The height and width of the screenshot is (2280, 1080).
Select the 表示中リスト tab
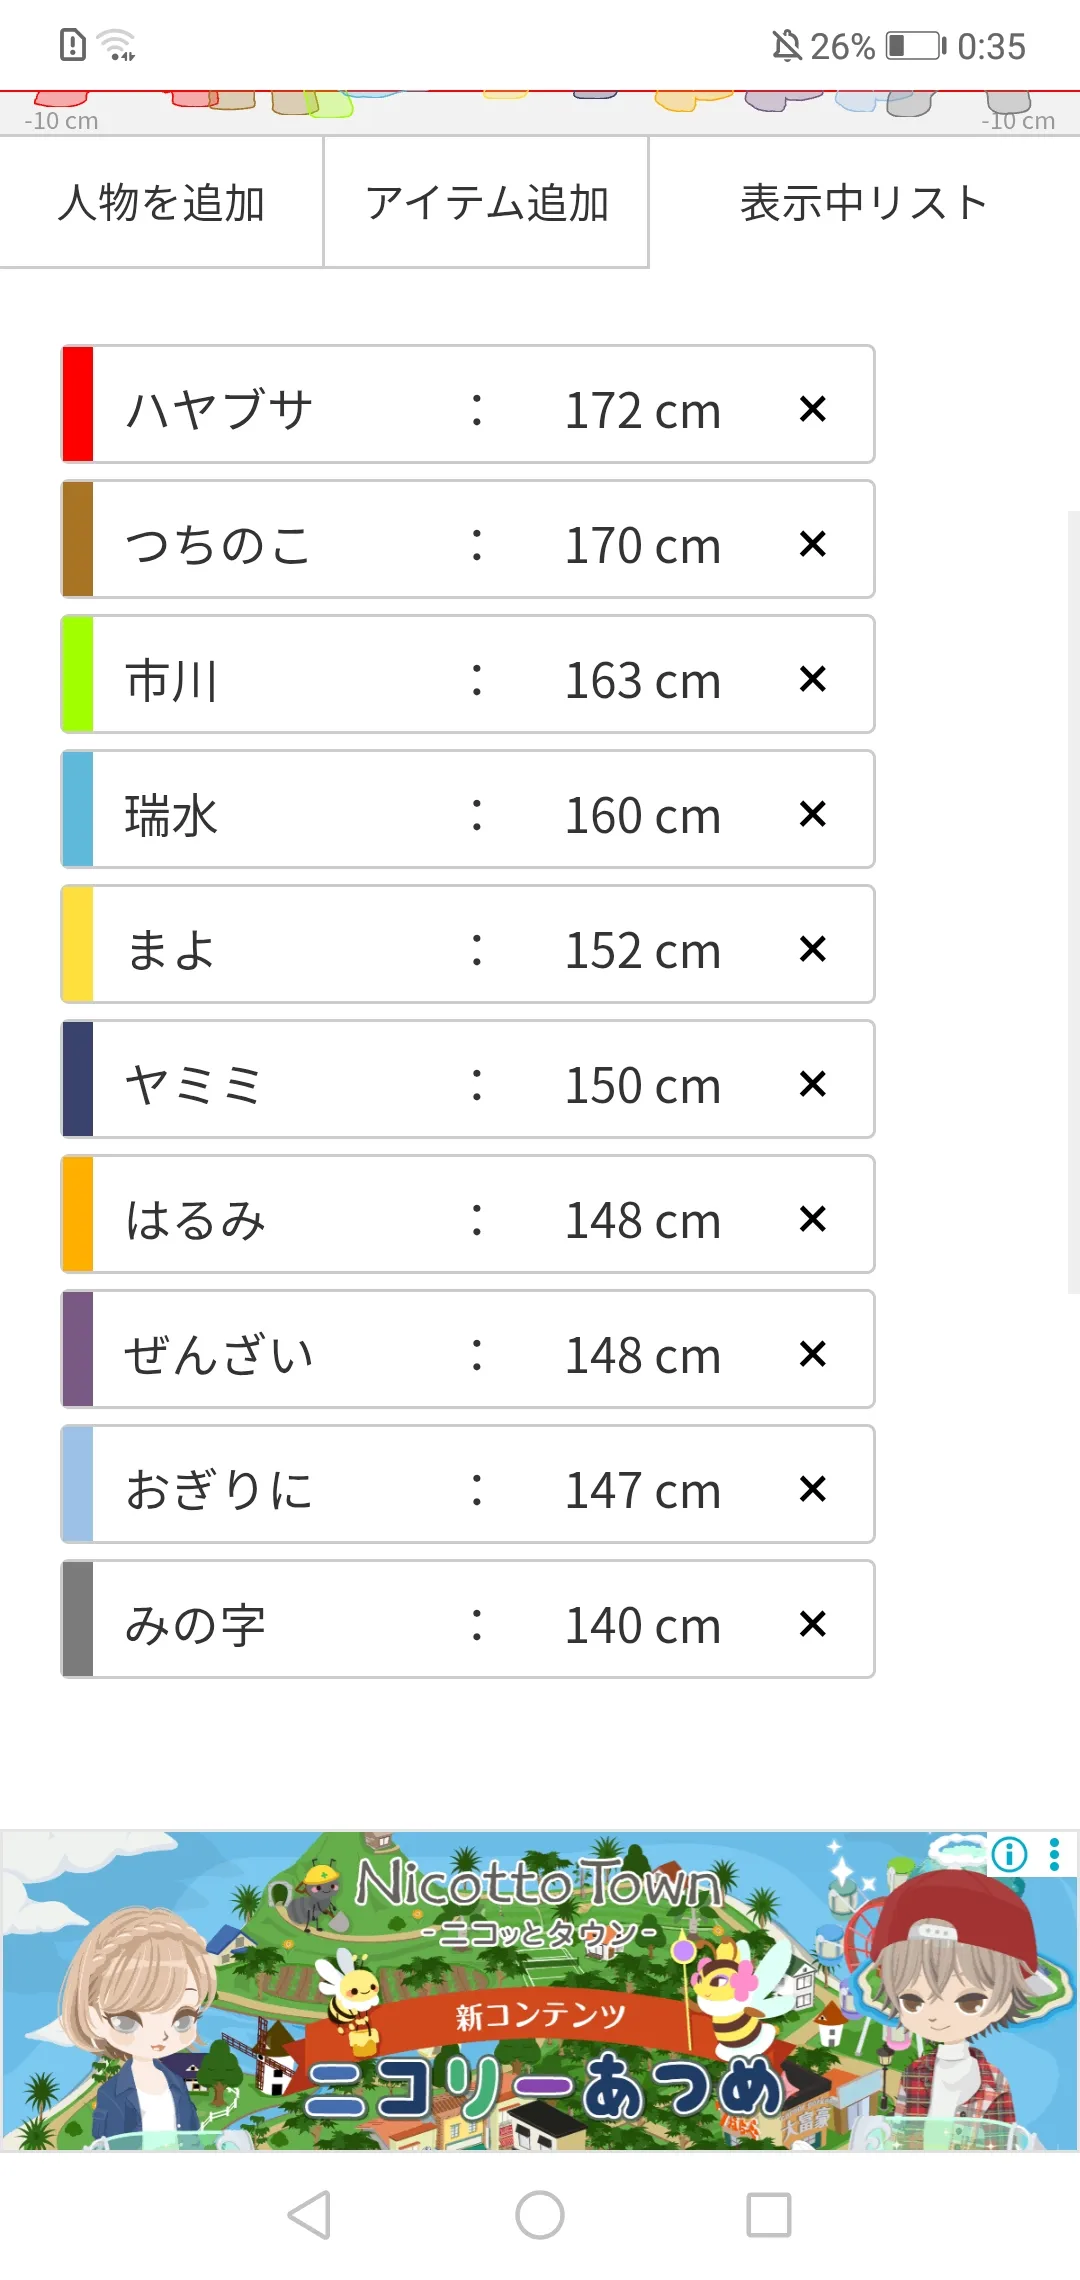point(864,203)
